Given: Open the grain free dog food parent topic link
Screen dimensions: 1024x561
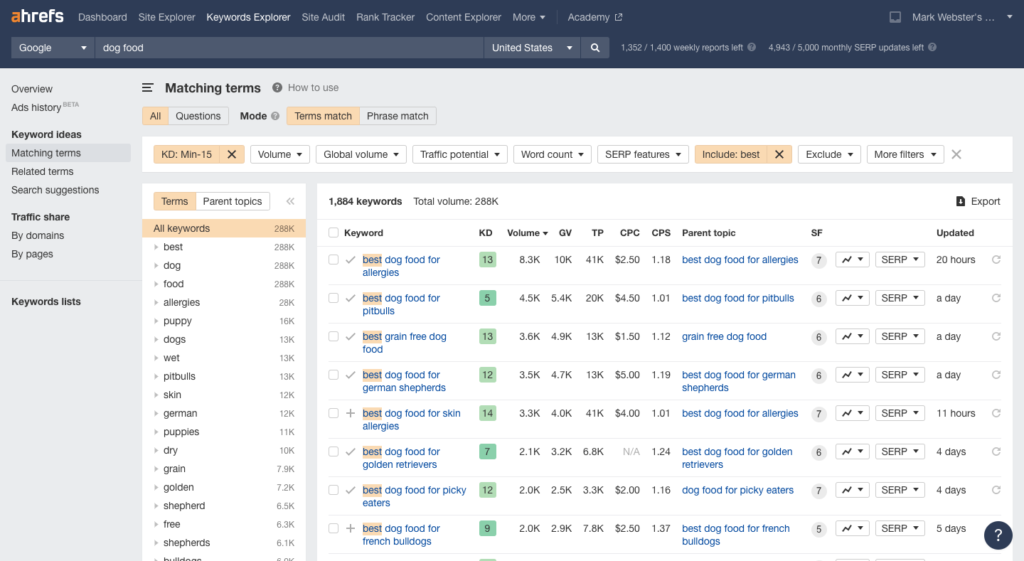Looking at the screenshot, I should [724, 337].
